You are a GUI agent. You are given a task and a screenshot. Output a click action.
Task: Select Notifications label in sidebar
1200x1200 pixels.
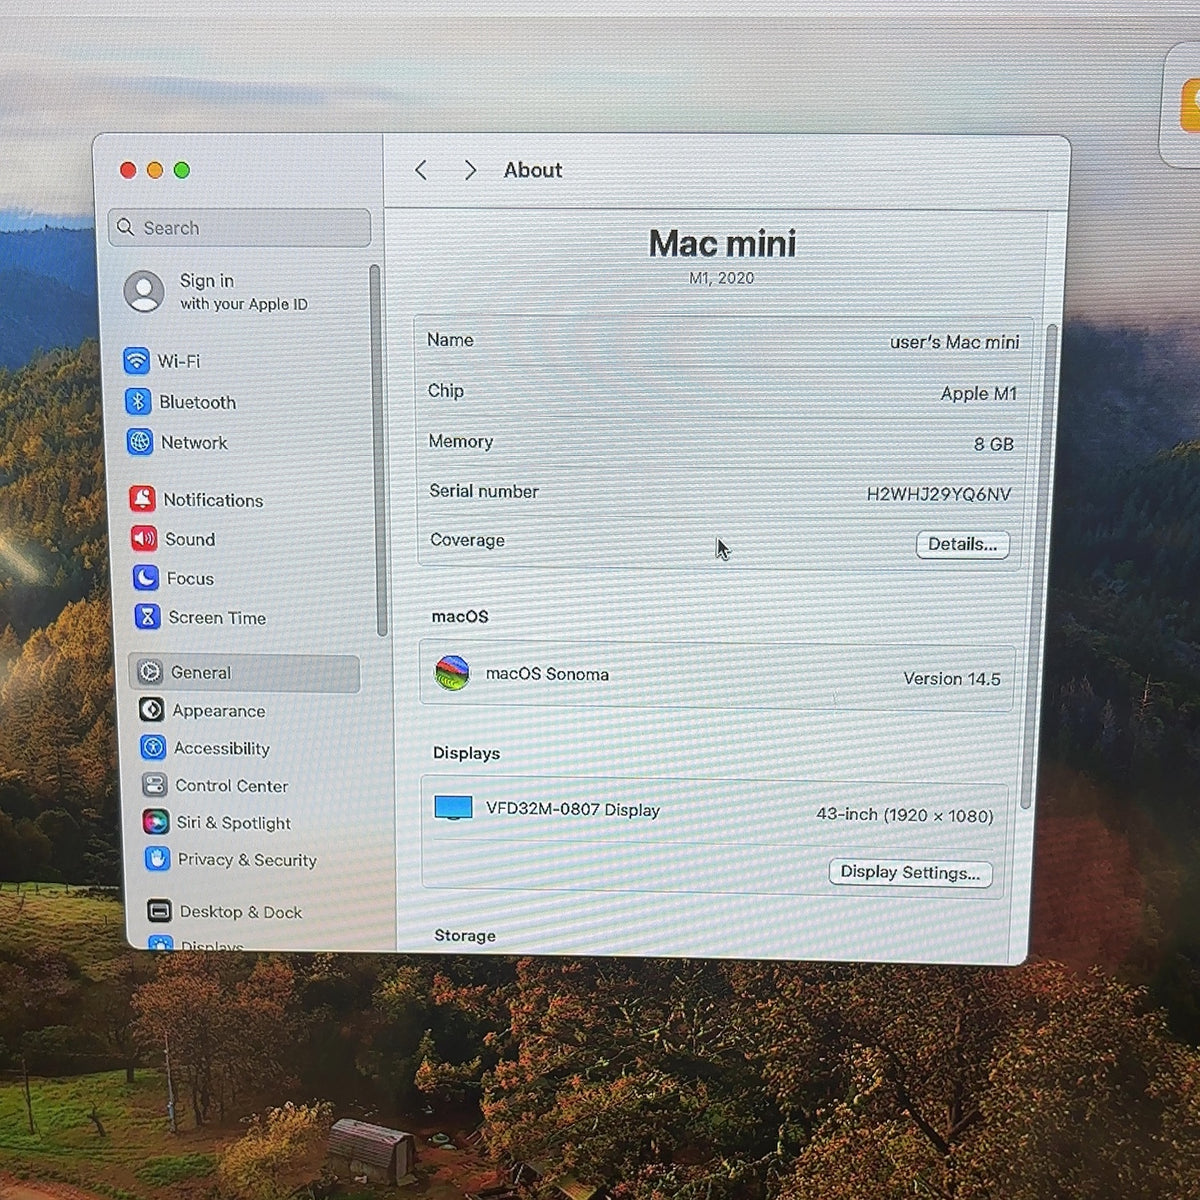[213, 500]
